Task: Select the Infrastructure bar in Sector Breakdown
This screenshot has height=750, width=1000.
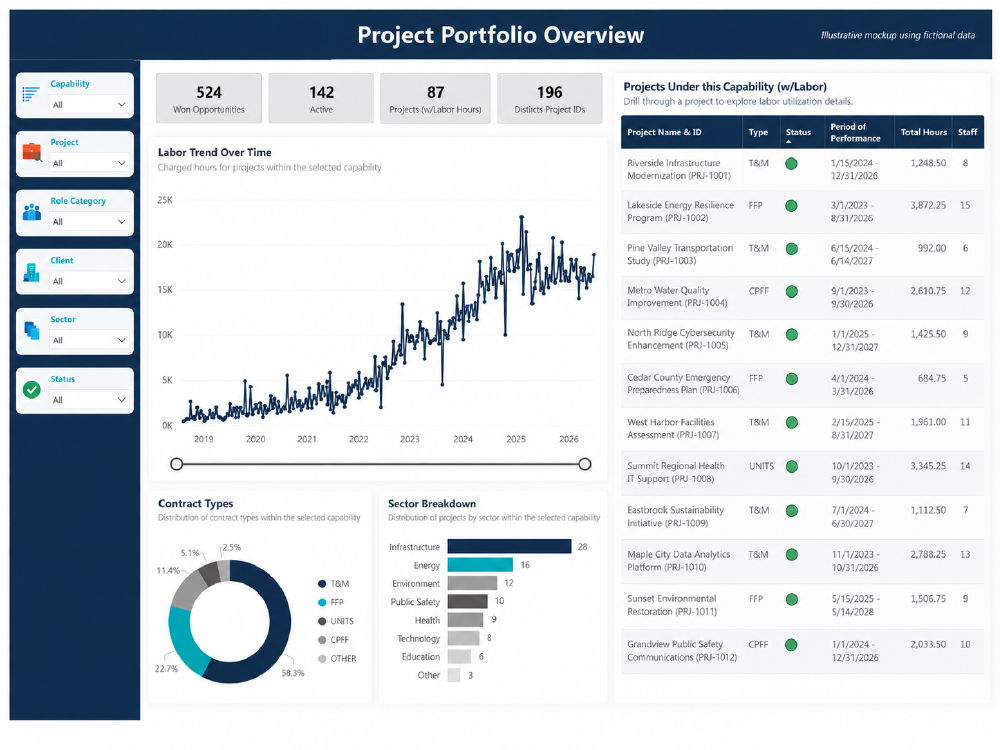Action: 509,547
